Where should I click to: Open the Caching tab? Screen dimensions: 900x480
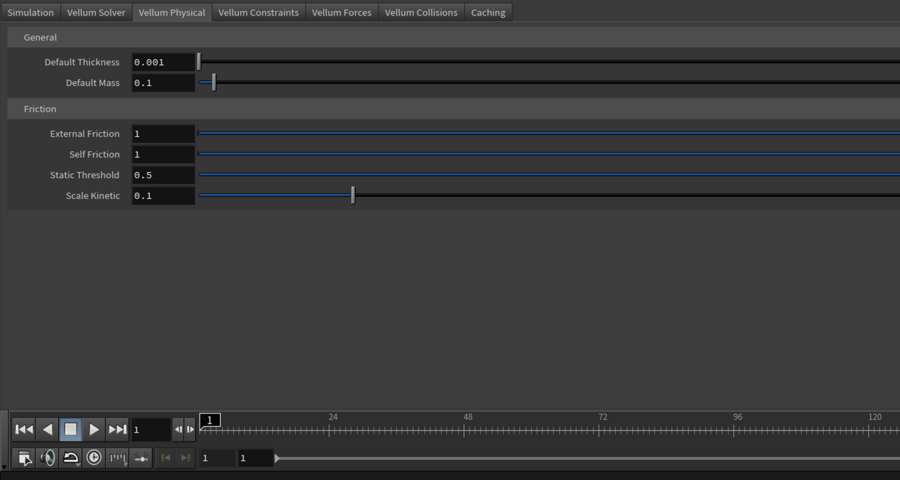tap(488, 12)
